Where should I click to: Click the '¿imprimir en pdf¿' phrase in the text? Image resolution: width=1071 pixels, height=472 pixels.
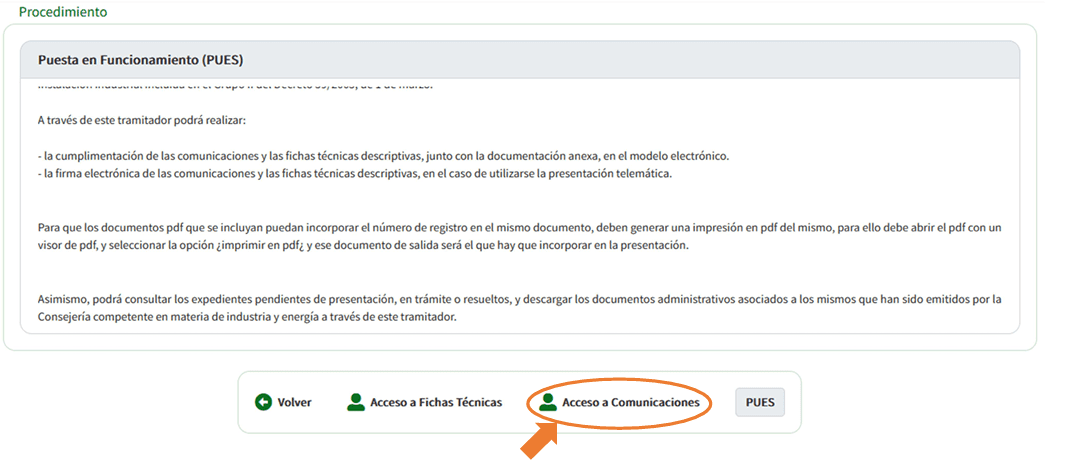[x=259, y=246]
